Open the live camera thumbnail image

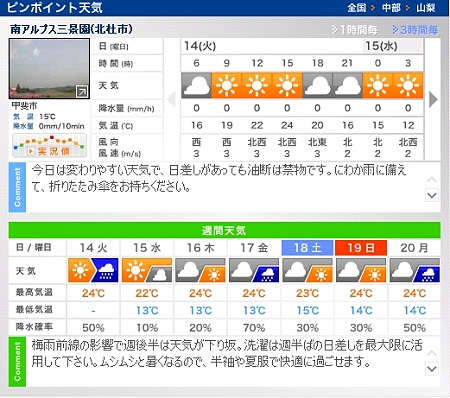pos(49,68)
